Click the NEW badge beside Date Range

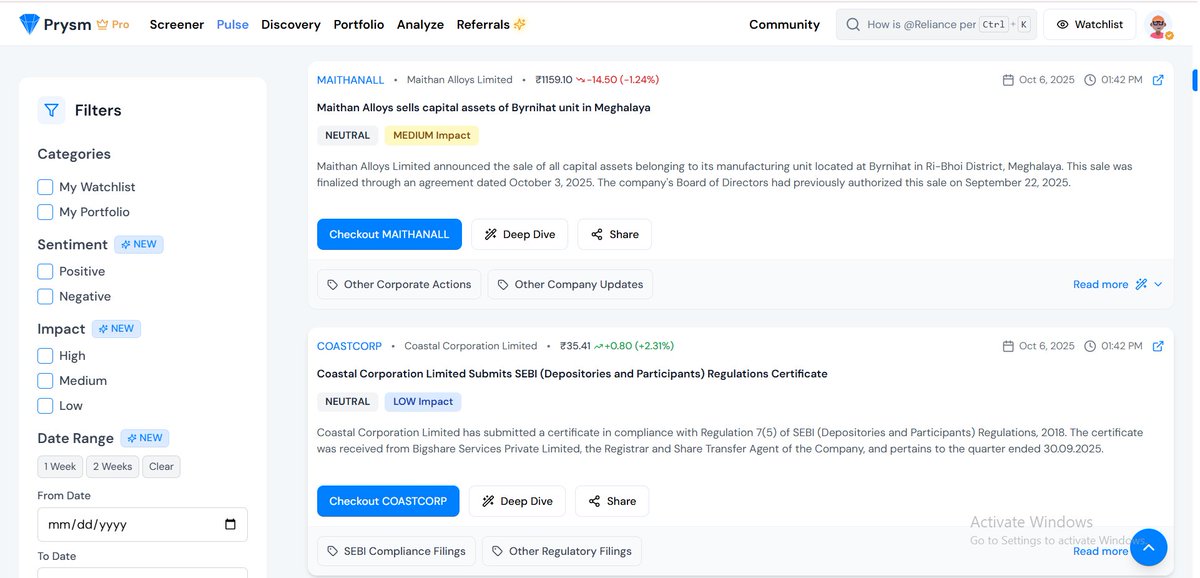(x=145, y=437)
